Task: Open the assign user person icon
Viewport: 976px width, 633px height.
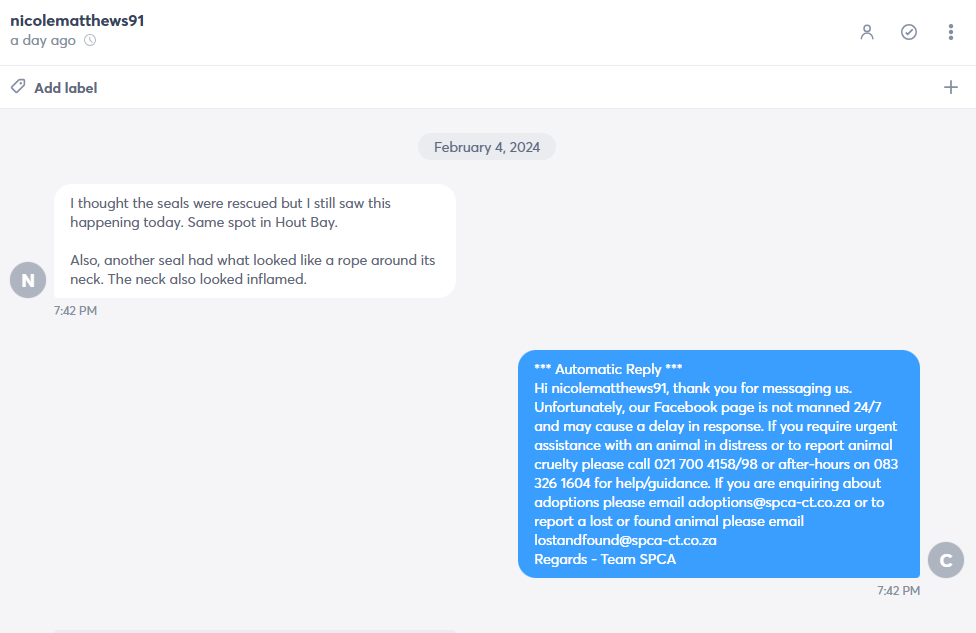Action: coord(866,32)
